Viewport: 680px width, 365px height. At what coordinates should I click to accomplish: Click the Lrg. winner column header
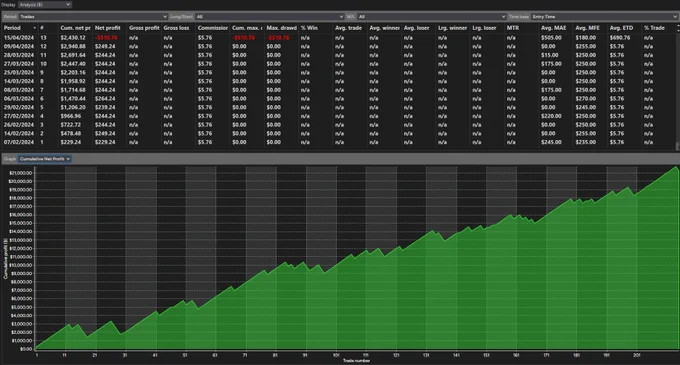pos(453,28)
